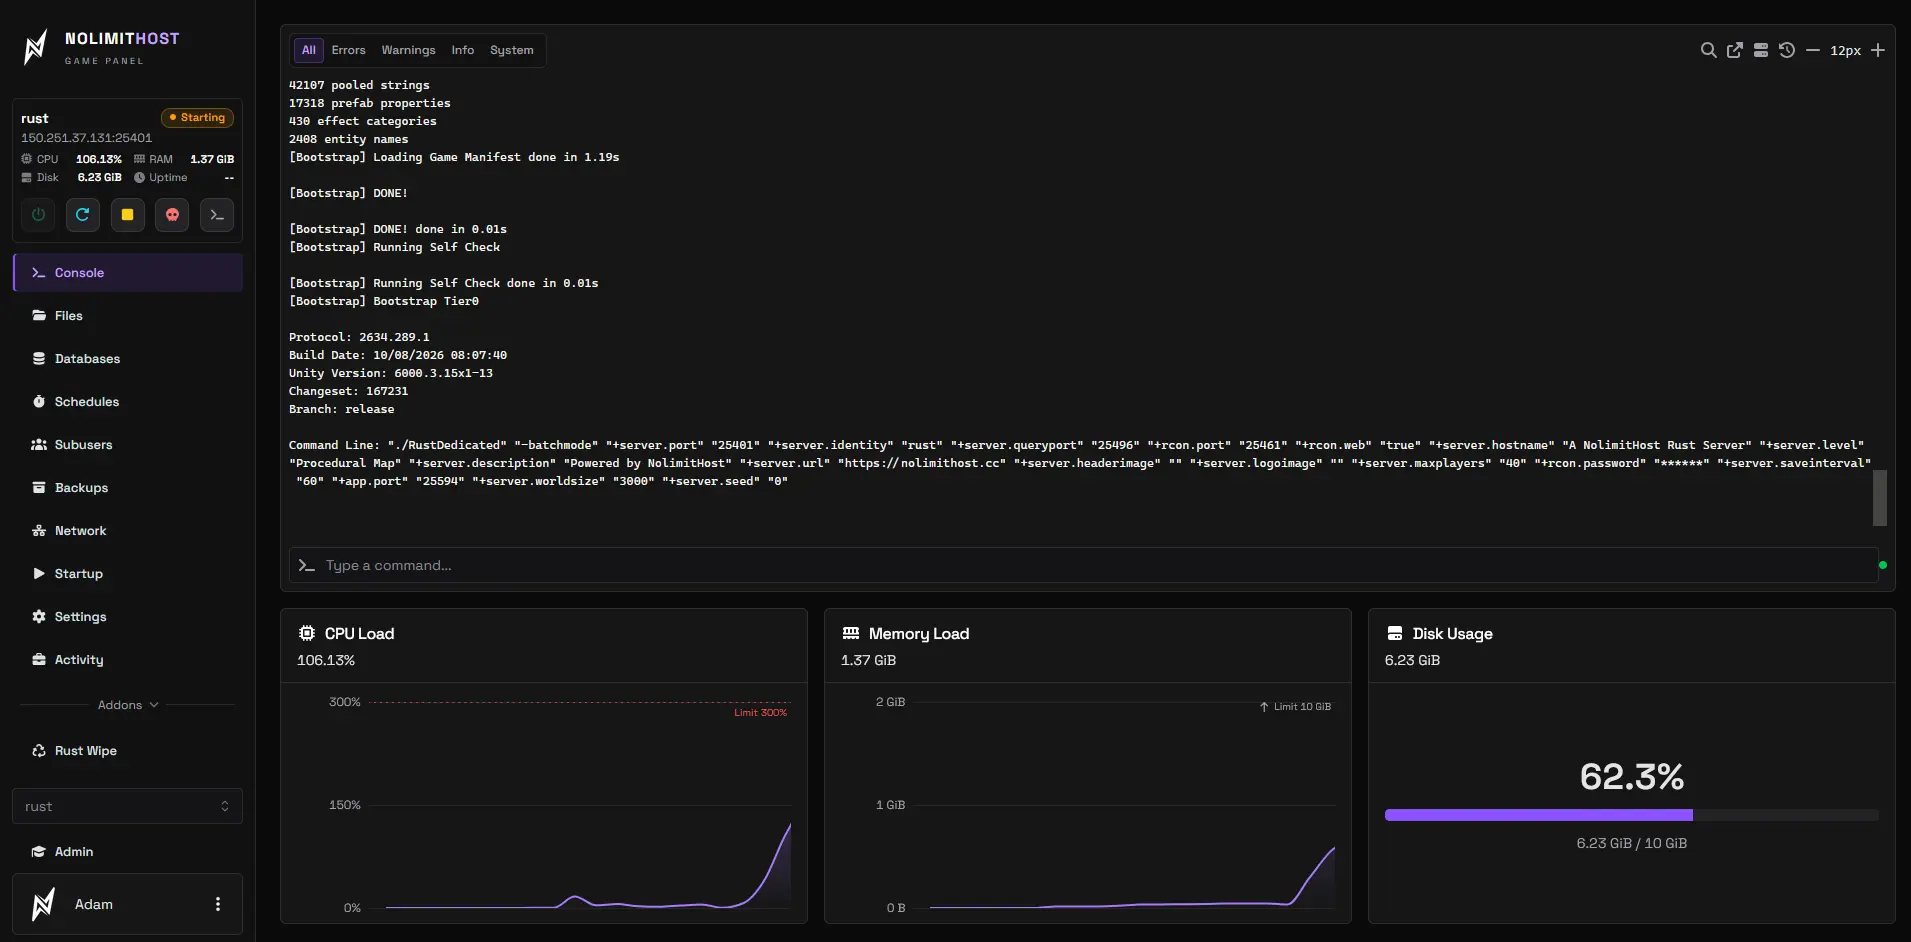Focus the Type a command input
The image size is (1911, 942).
[1084, 565]
